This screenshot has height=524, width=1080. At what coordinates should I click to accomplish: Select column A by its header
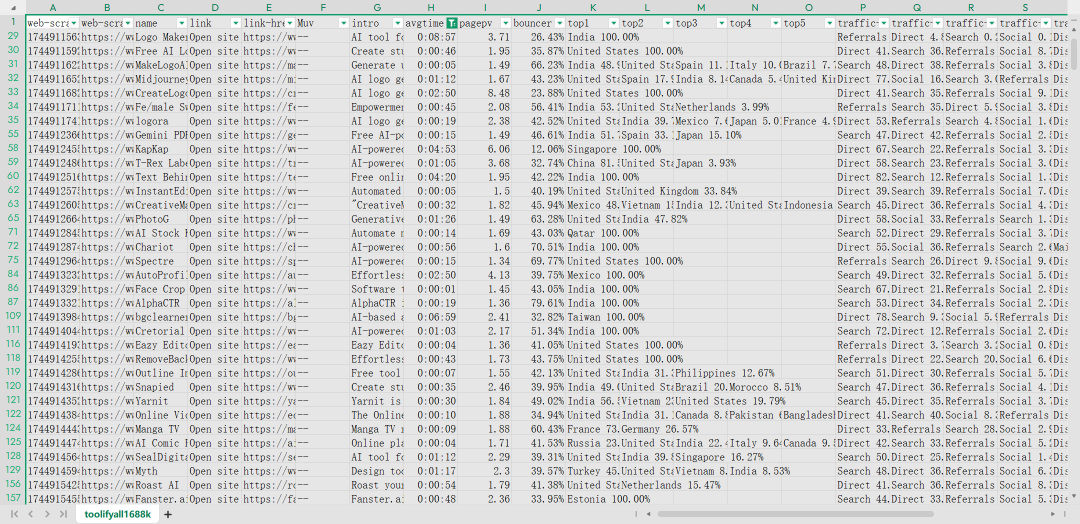coord(52,9)
